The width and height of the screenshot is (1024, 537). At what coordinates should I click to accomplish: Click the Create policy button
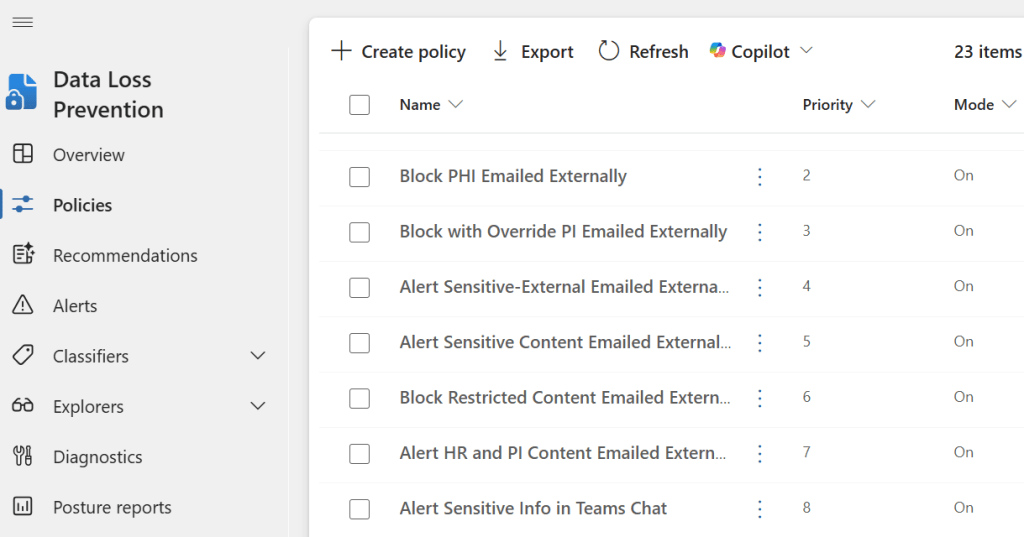coord(398,52)
